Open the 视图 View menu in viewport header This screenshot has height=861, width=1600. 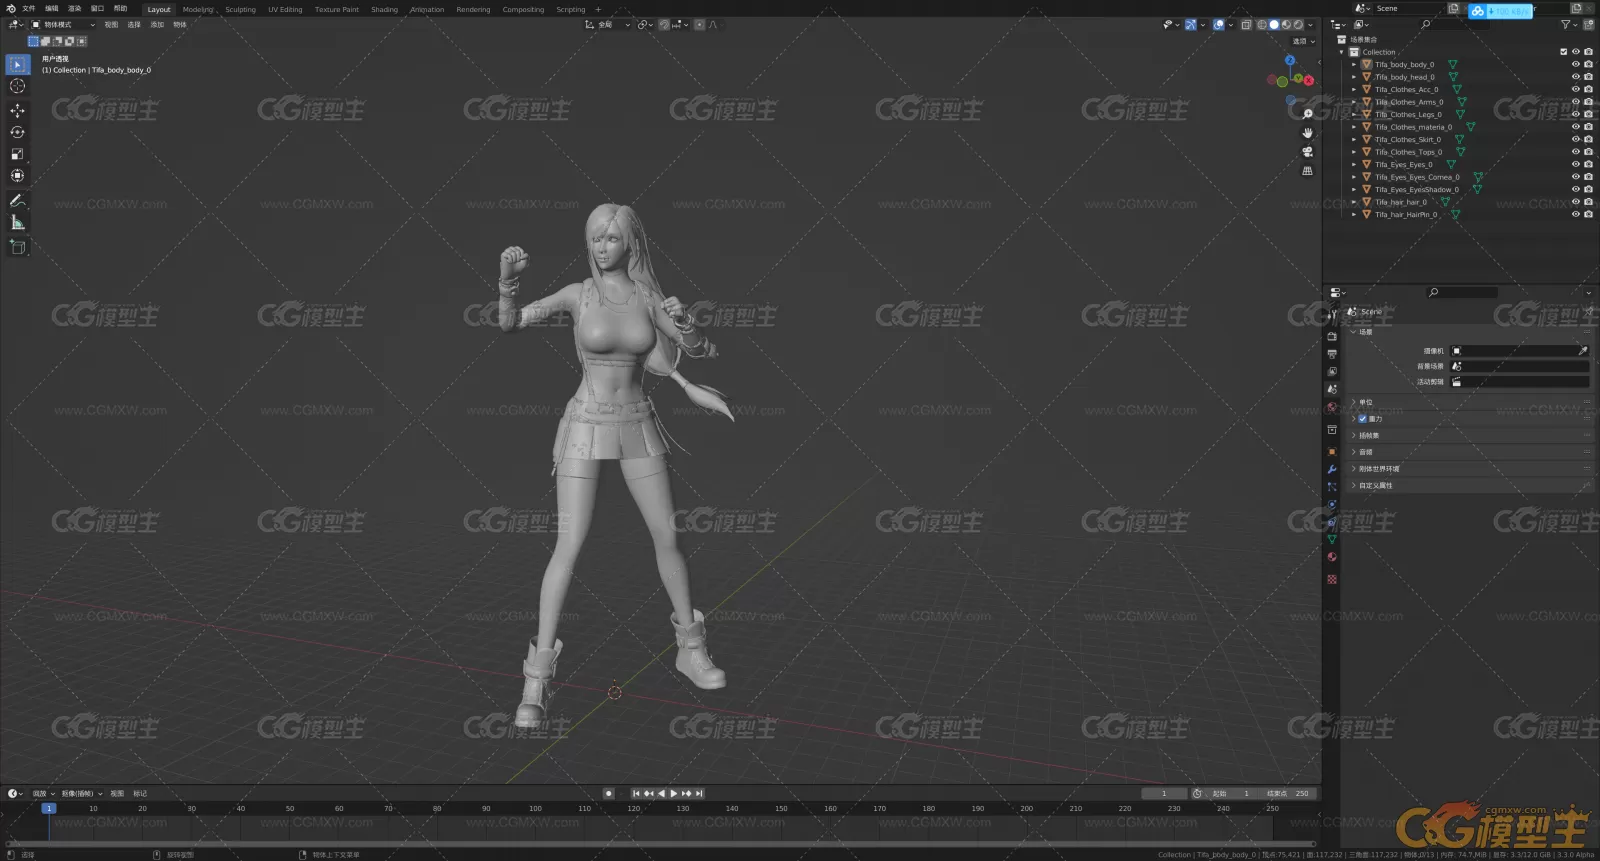coord(111,24)
